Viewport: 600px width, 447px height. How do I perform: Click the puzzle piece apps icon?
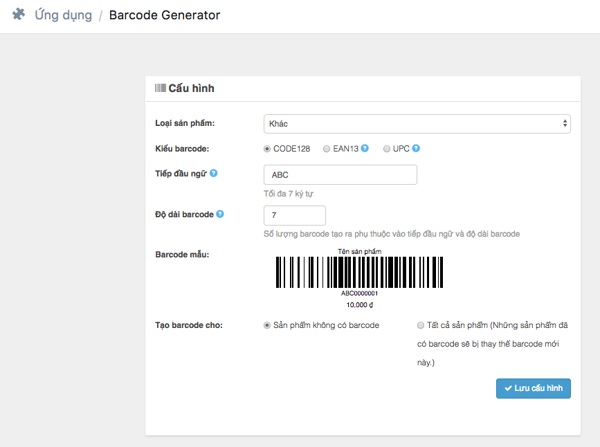19,15
